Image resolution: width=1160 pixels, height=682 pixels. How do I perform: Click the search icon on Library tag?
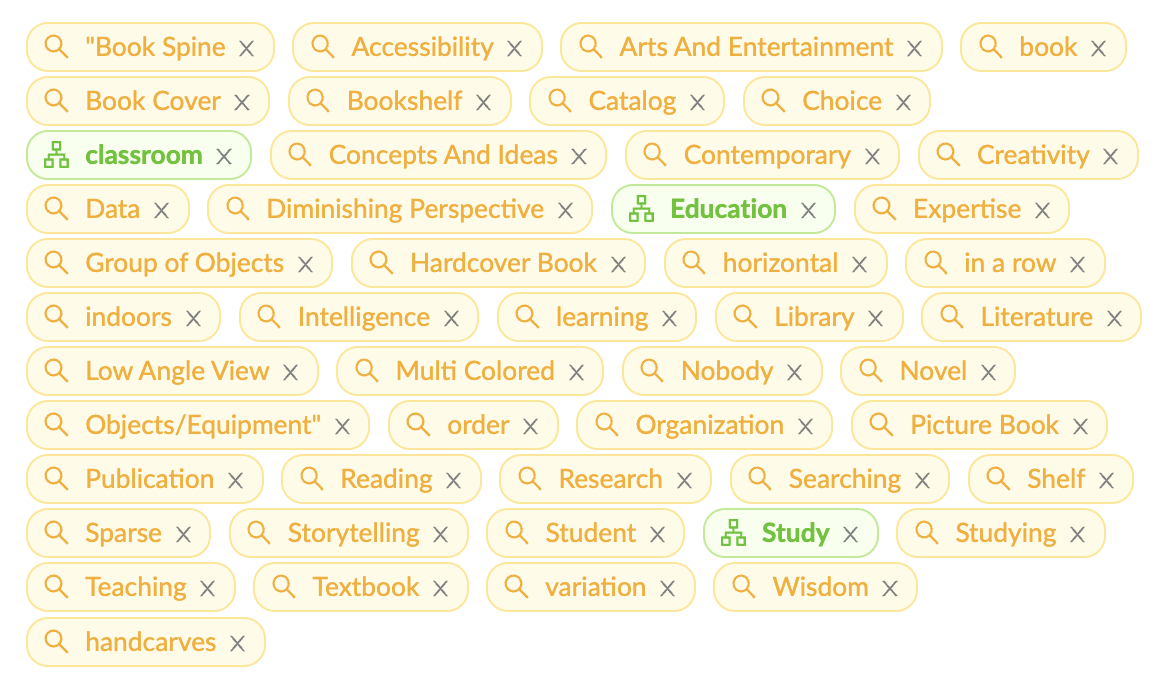(745, 316)
